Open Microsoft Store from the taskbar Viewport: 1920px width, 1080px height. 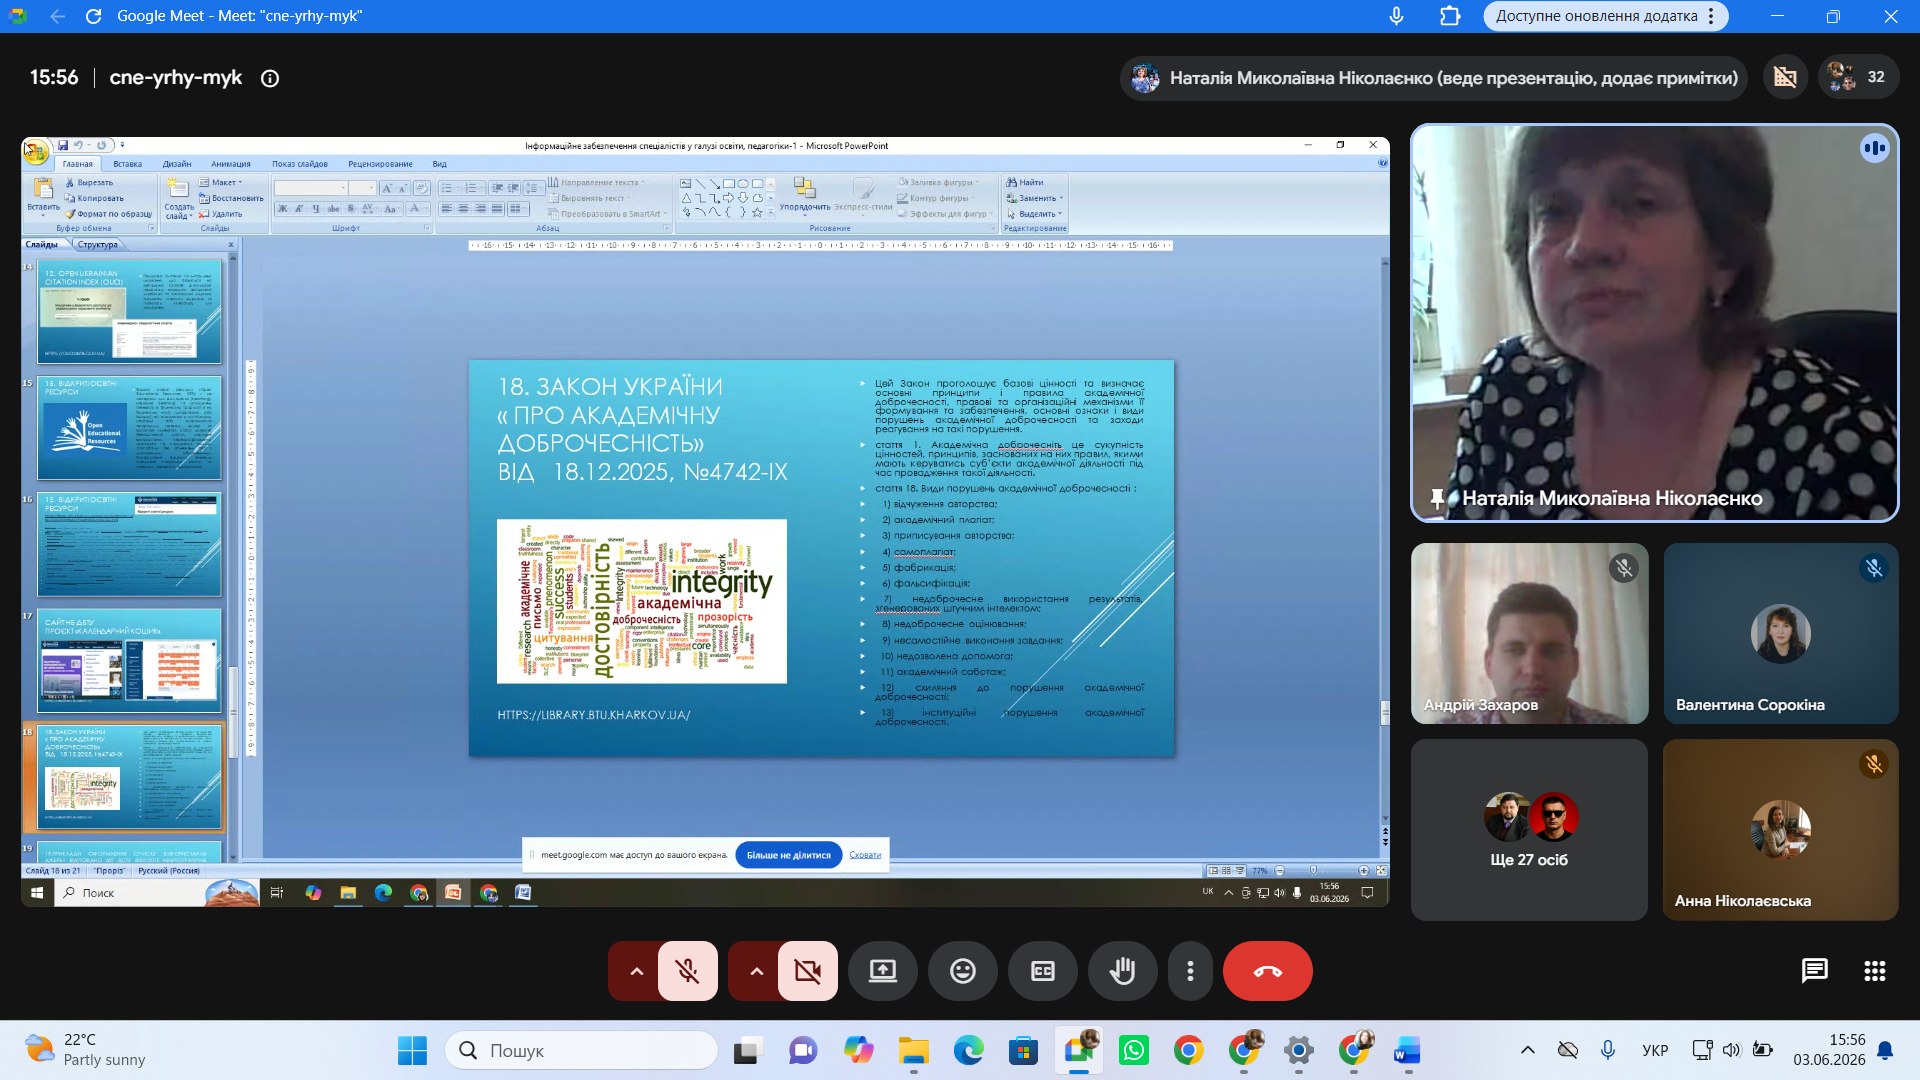coord(1023,1050)
